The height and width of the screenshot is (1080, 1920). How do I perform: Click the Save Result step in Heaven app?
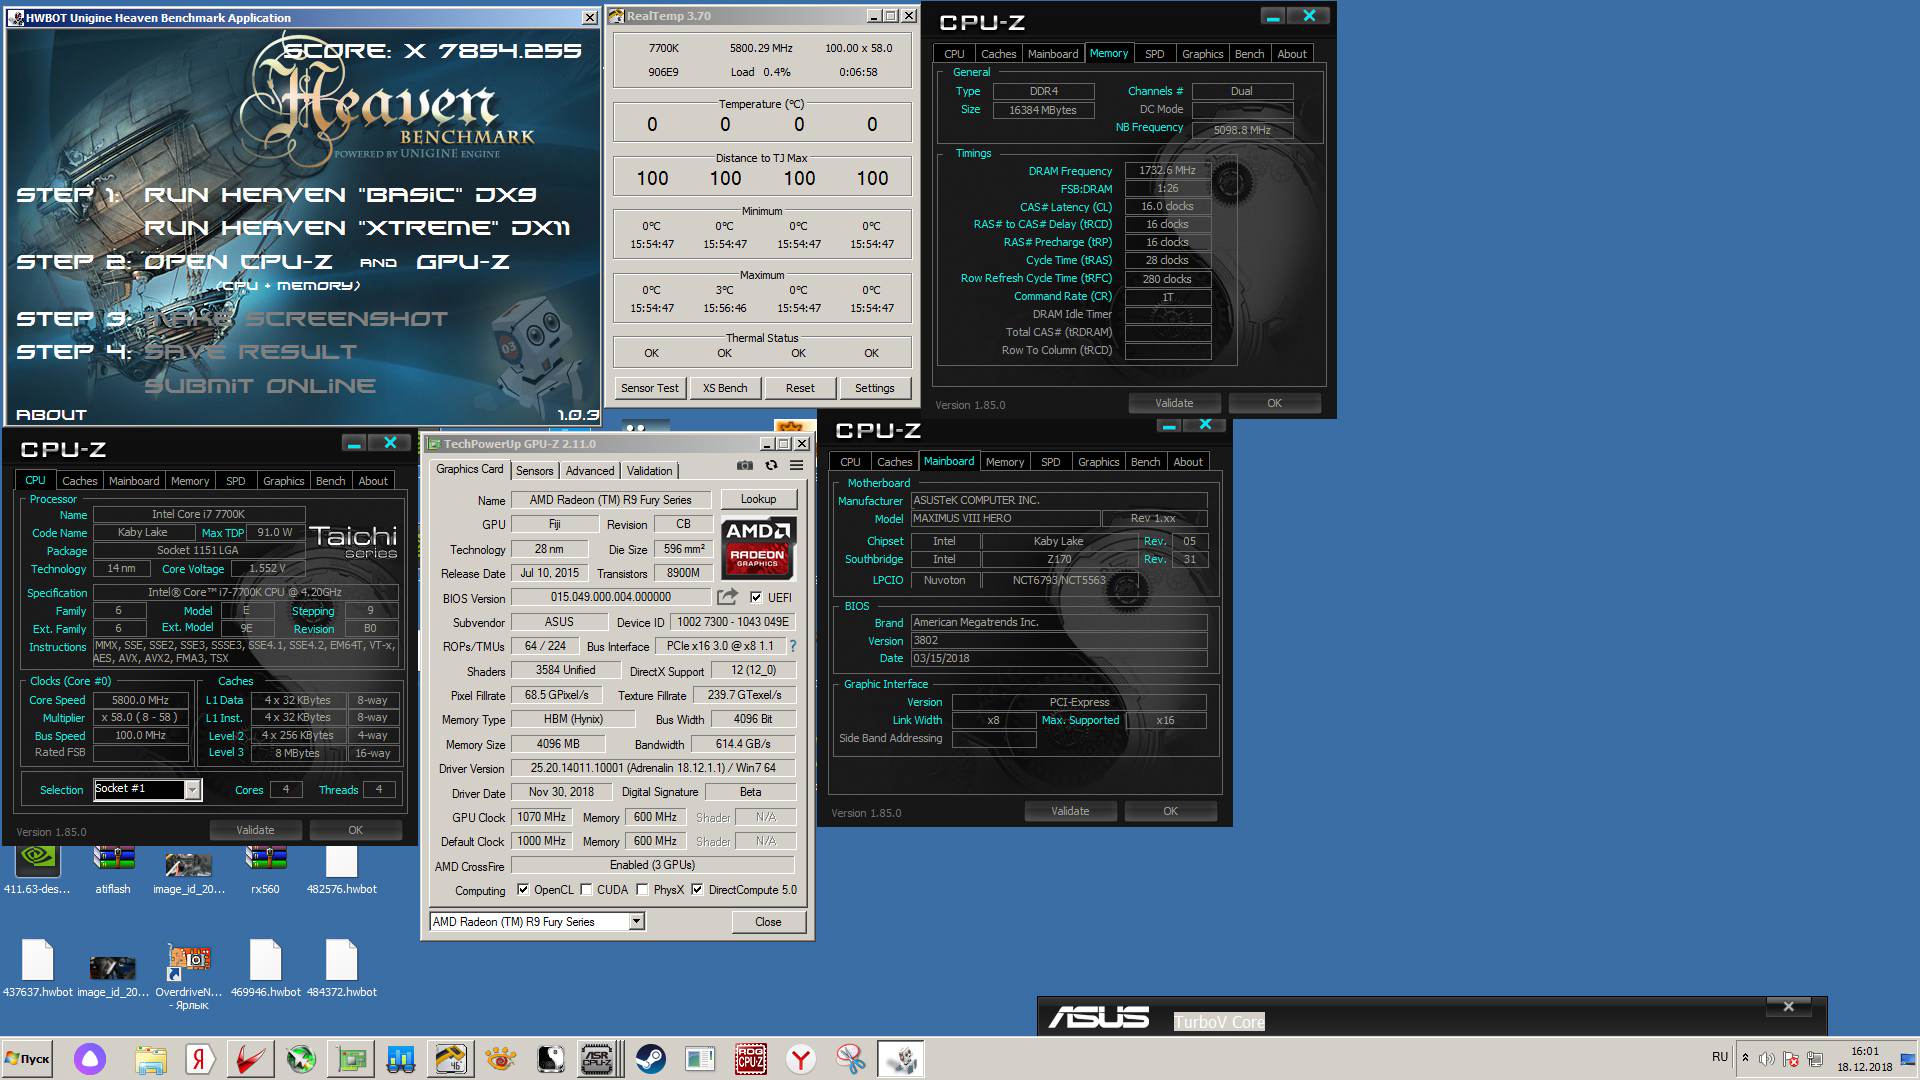tap(250, 352)
